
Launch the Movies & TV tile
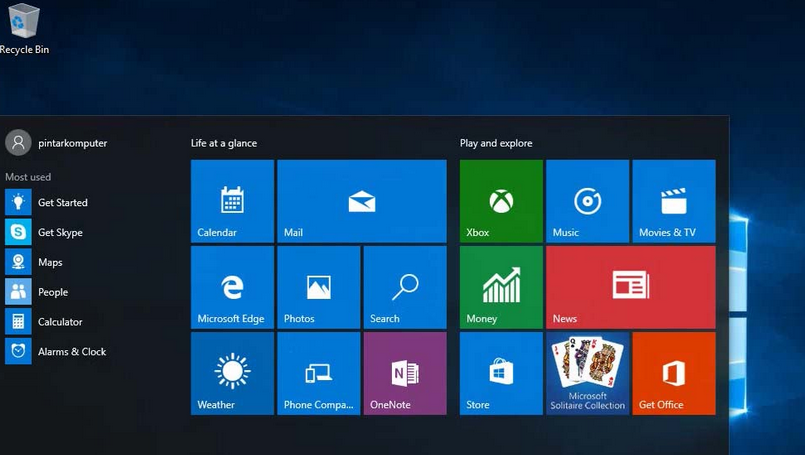point(674,201)
